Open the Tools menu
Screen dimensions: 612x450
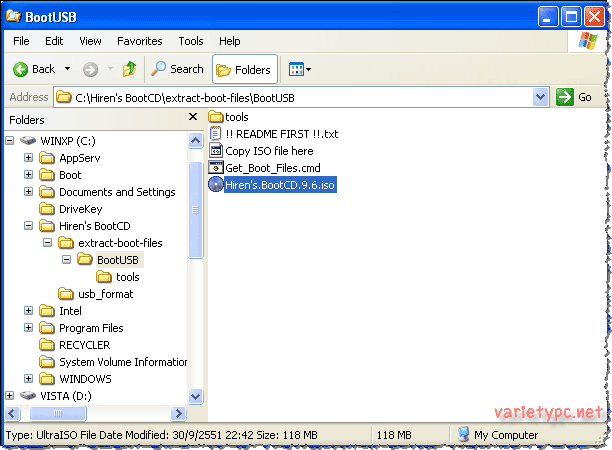point(191,41)
